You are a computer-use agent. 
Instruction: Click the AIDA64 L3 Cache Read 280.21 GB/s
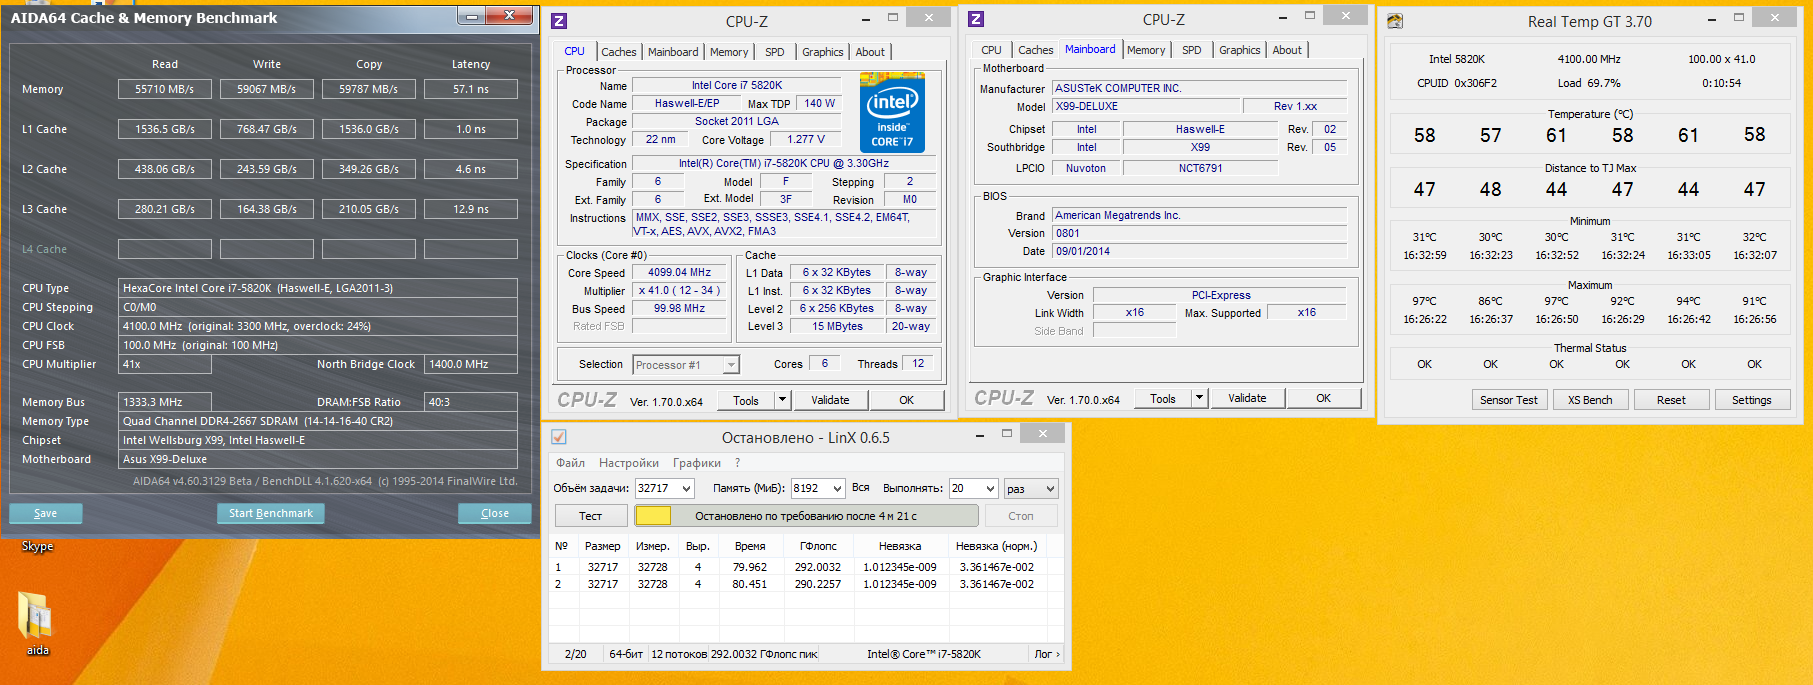pos(165,209)
